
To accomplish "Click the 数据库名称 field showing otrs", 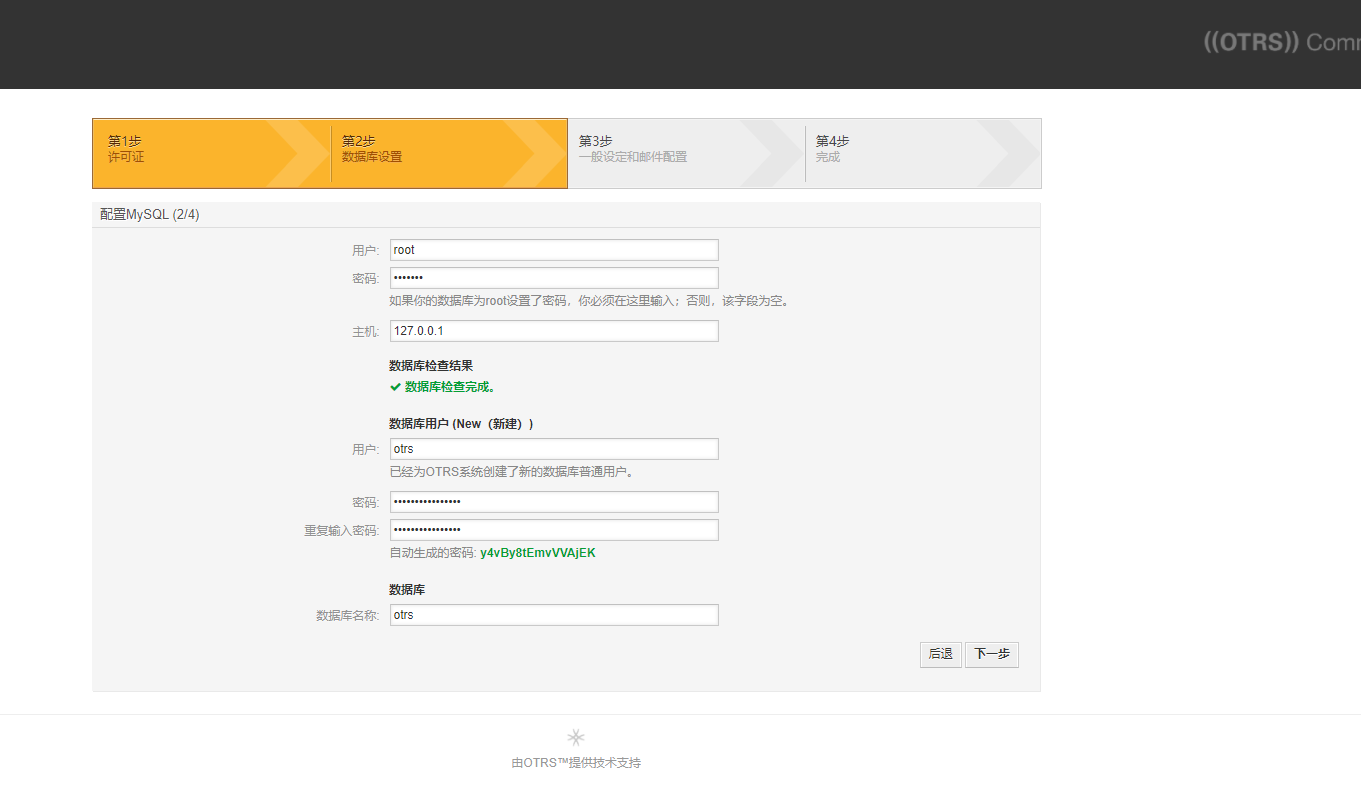I will [x=553, y=614].
